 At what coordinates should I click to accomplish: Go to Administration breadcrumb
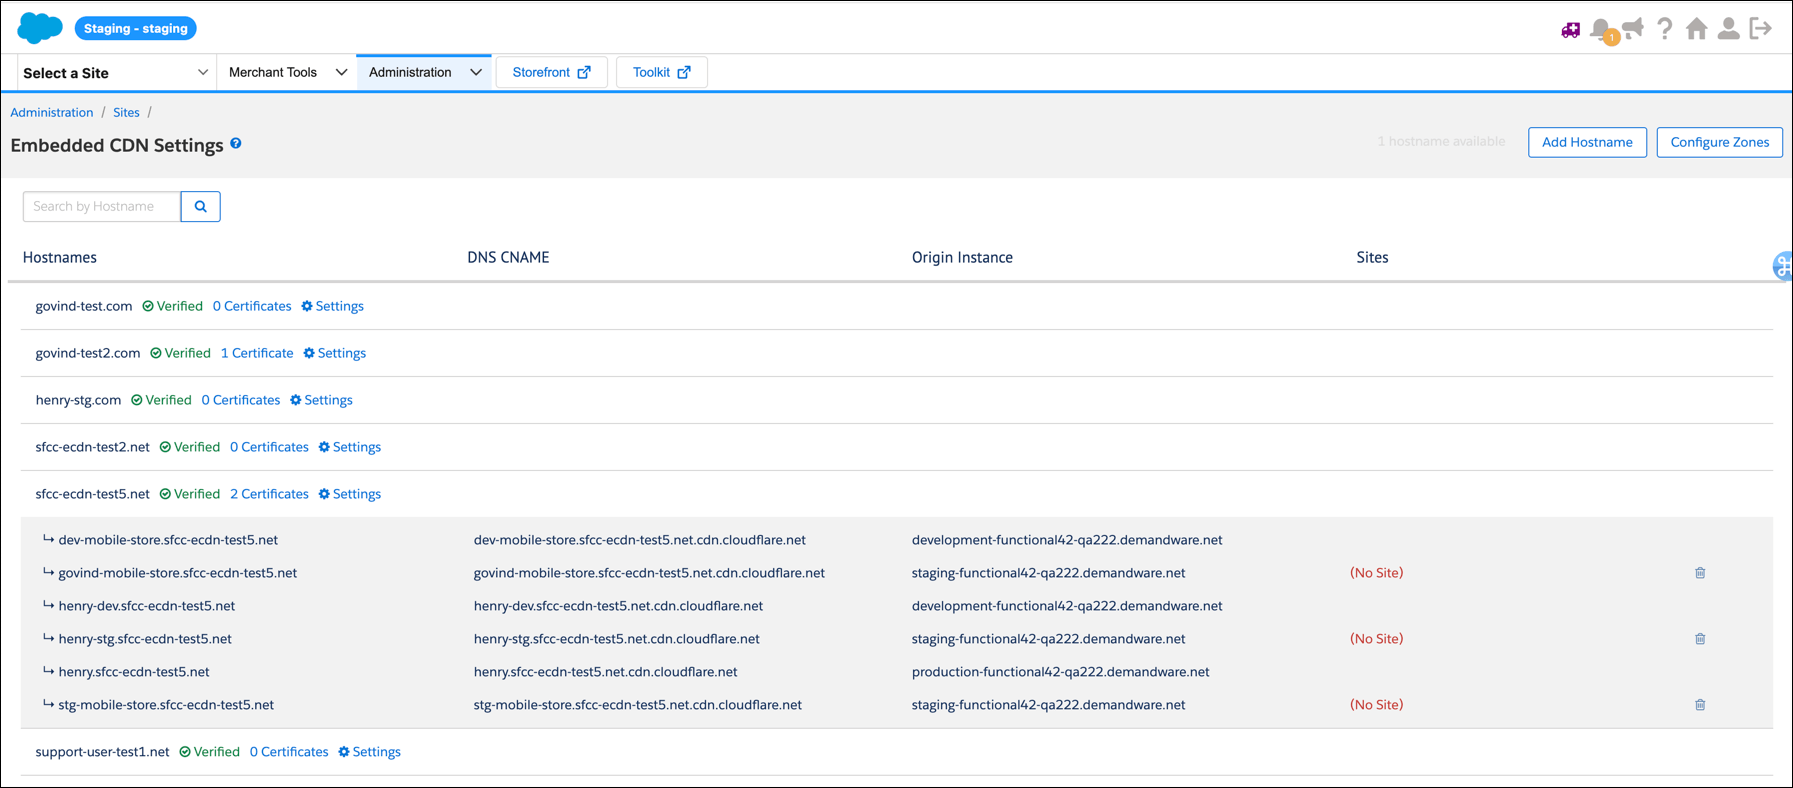(x=52, y=112)
